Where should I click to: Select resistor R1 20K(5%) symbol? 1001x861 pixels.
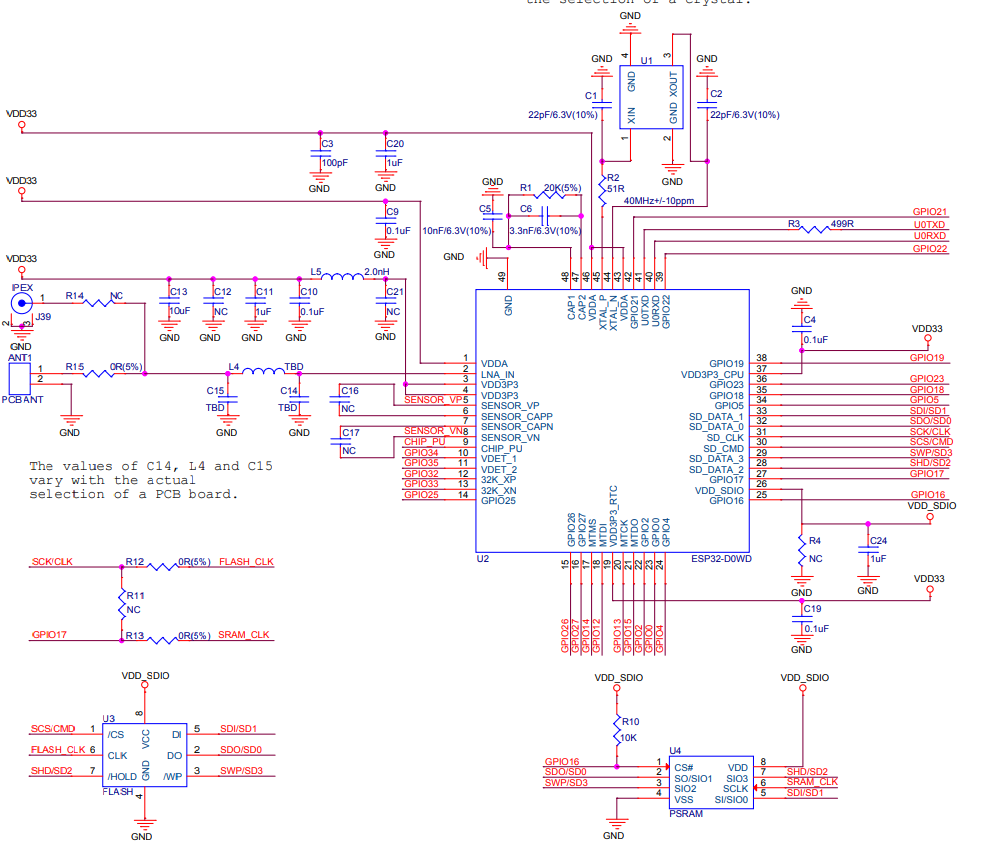pyautogui.click(x=549, y=193)
